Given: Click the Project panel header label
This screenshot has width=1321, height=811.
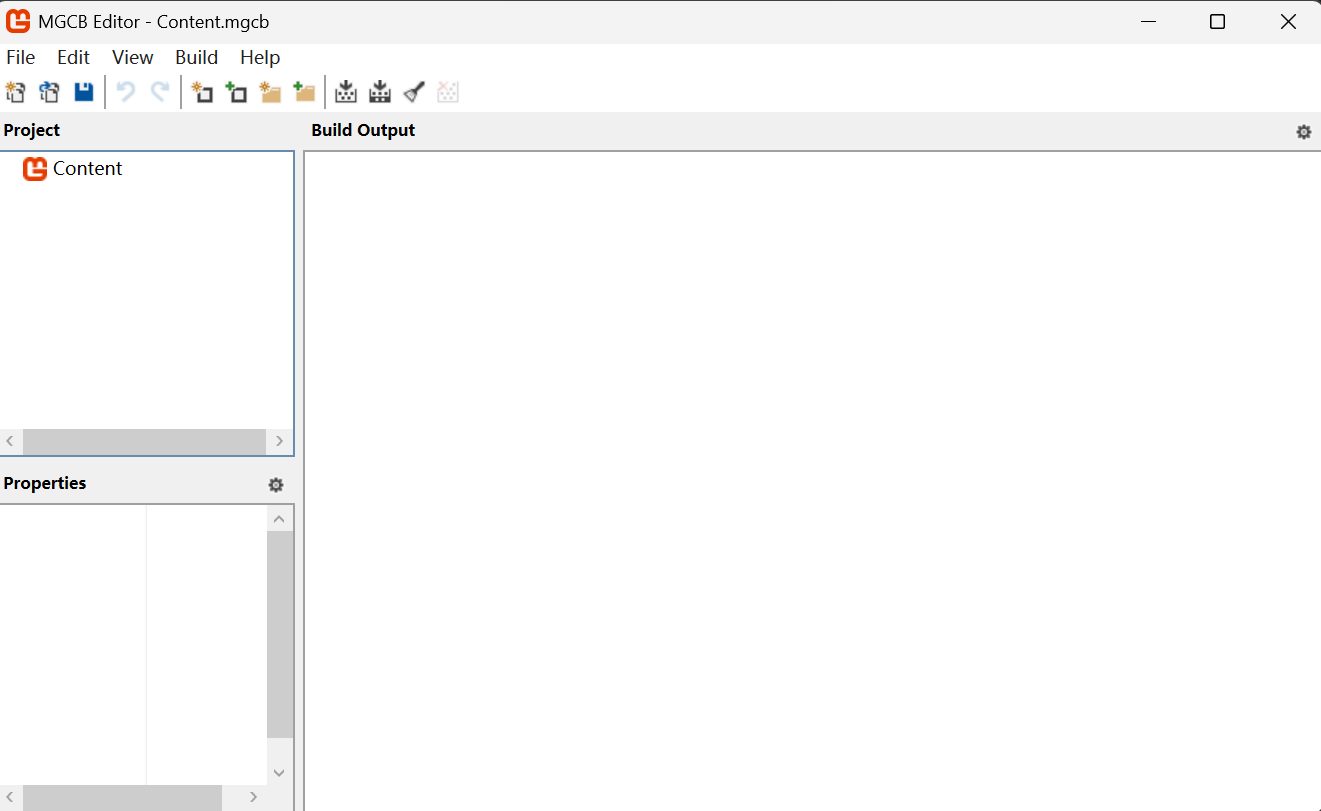Looking at the screenshot, I should [32, 130].
